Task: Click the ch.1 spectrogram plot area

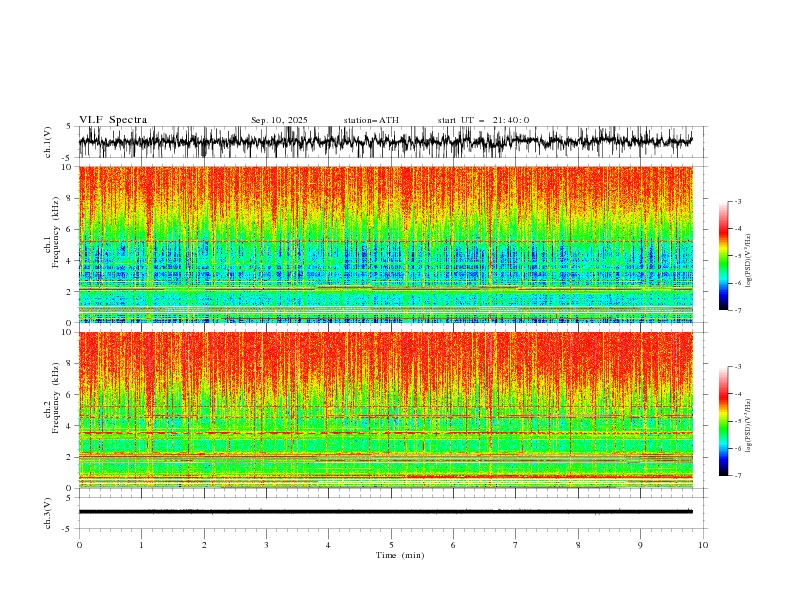Action: point(386,244)
